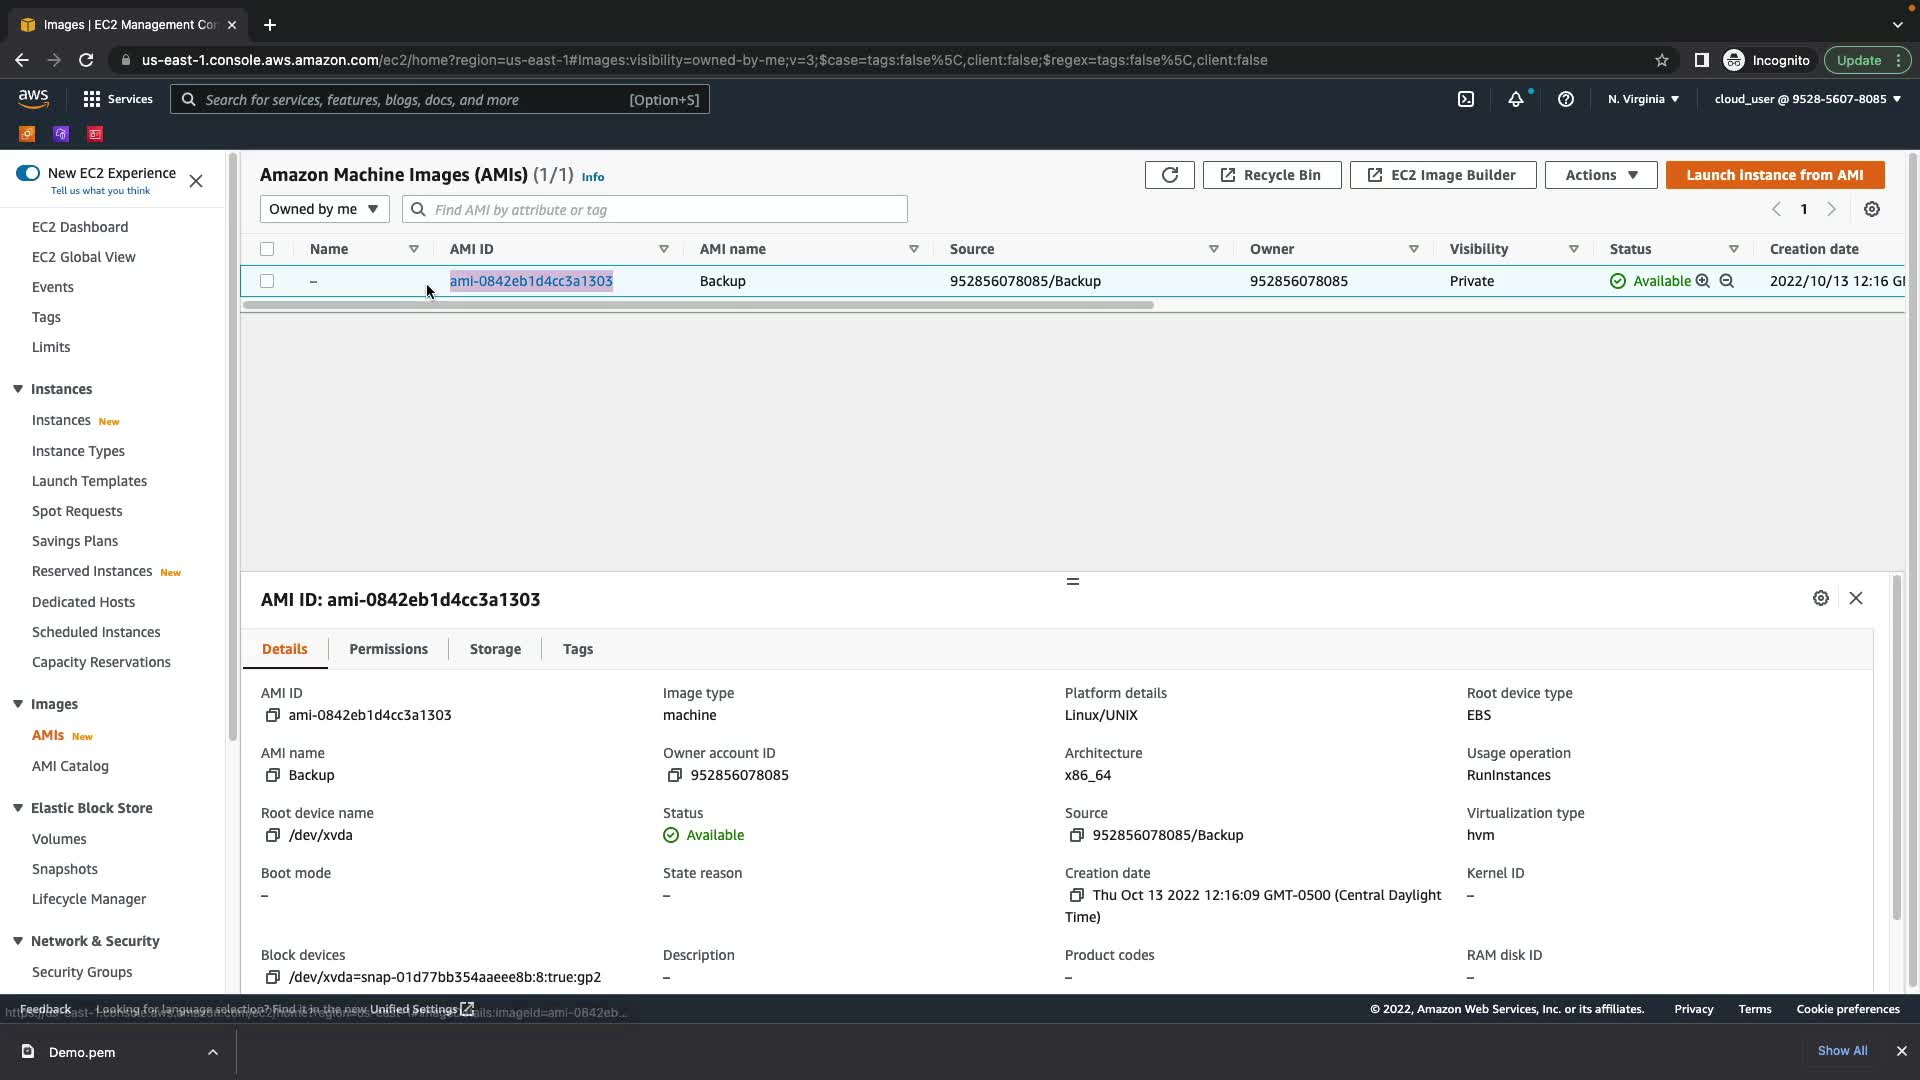The height and width of the screenshot is (1080, 1920).
Task: Select the Backup AMI row checkbox
Action: [267, 281]
